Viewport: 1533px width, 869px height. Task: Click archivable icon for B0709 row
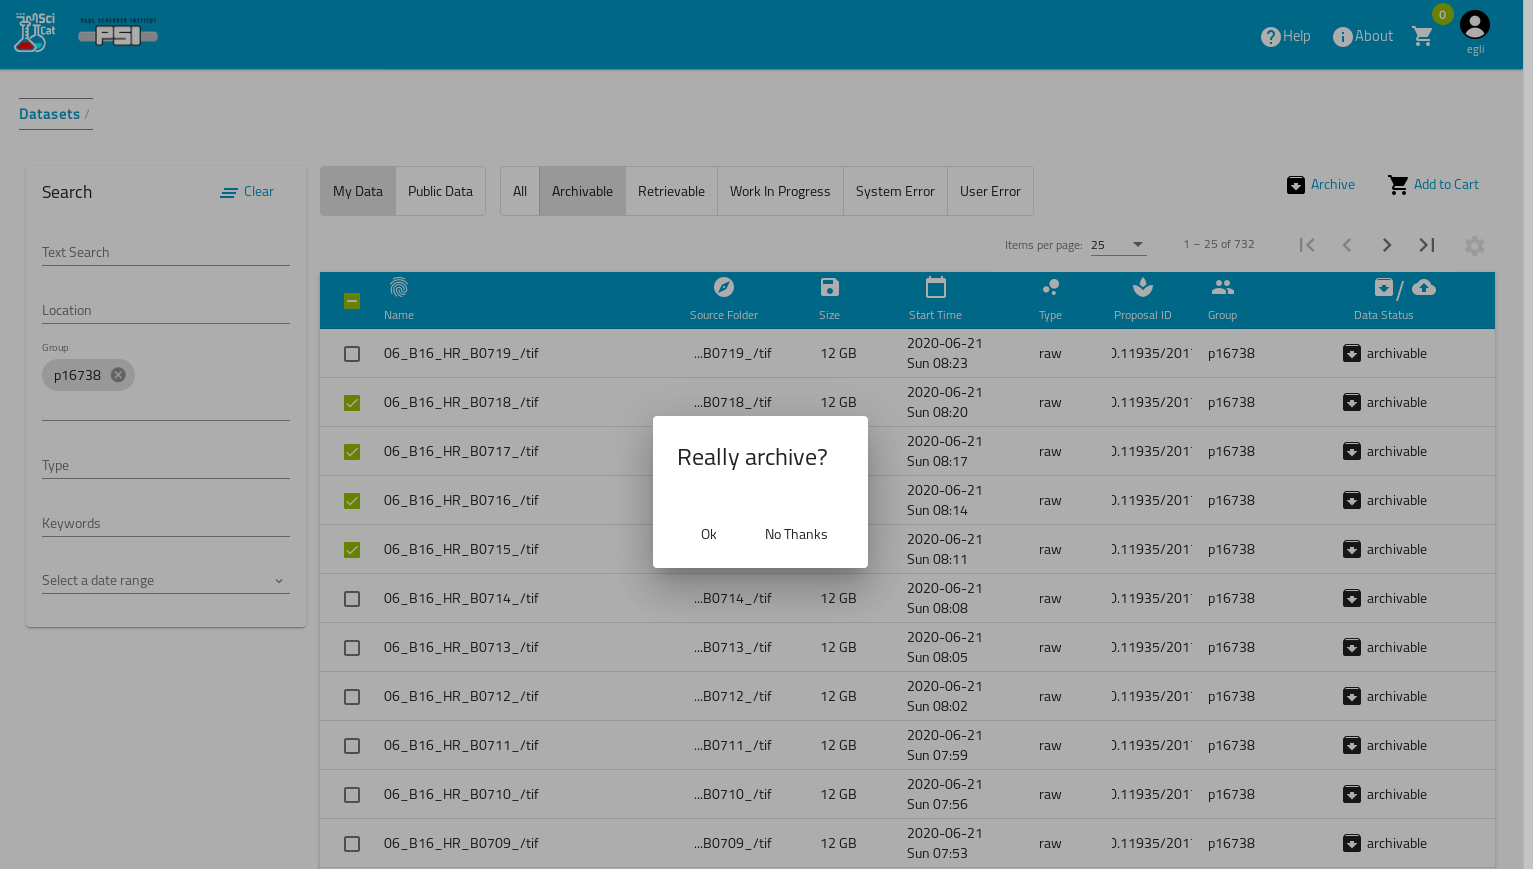[x=1352, y=844]
